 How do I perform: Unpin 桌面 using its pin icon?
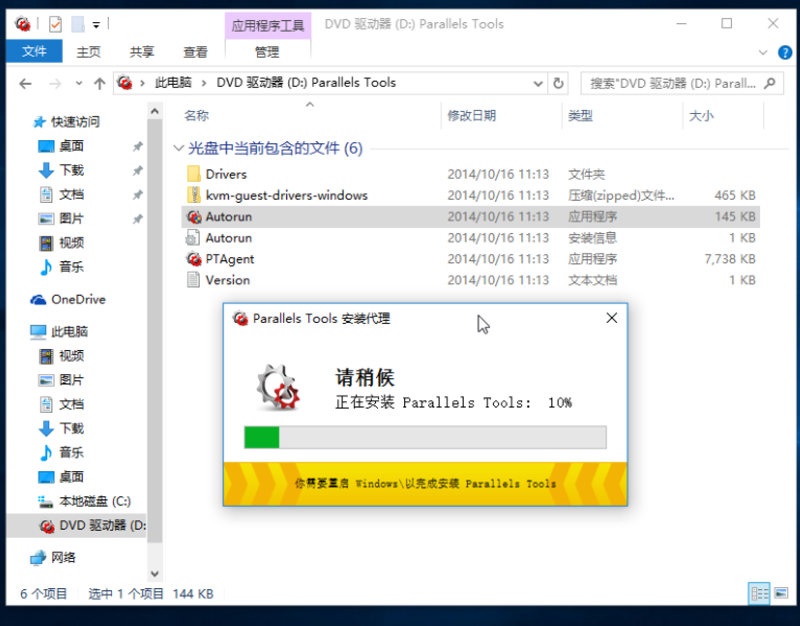click(x=137, y=146)
